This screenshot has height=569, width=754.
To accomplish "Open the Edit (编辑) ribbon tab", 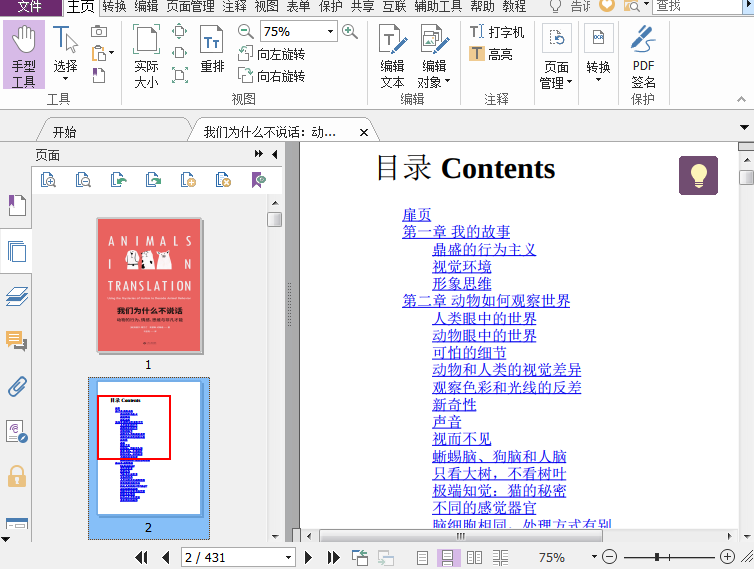I will coord(146,6).
